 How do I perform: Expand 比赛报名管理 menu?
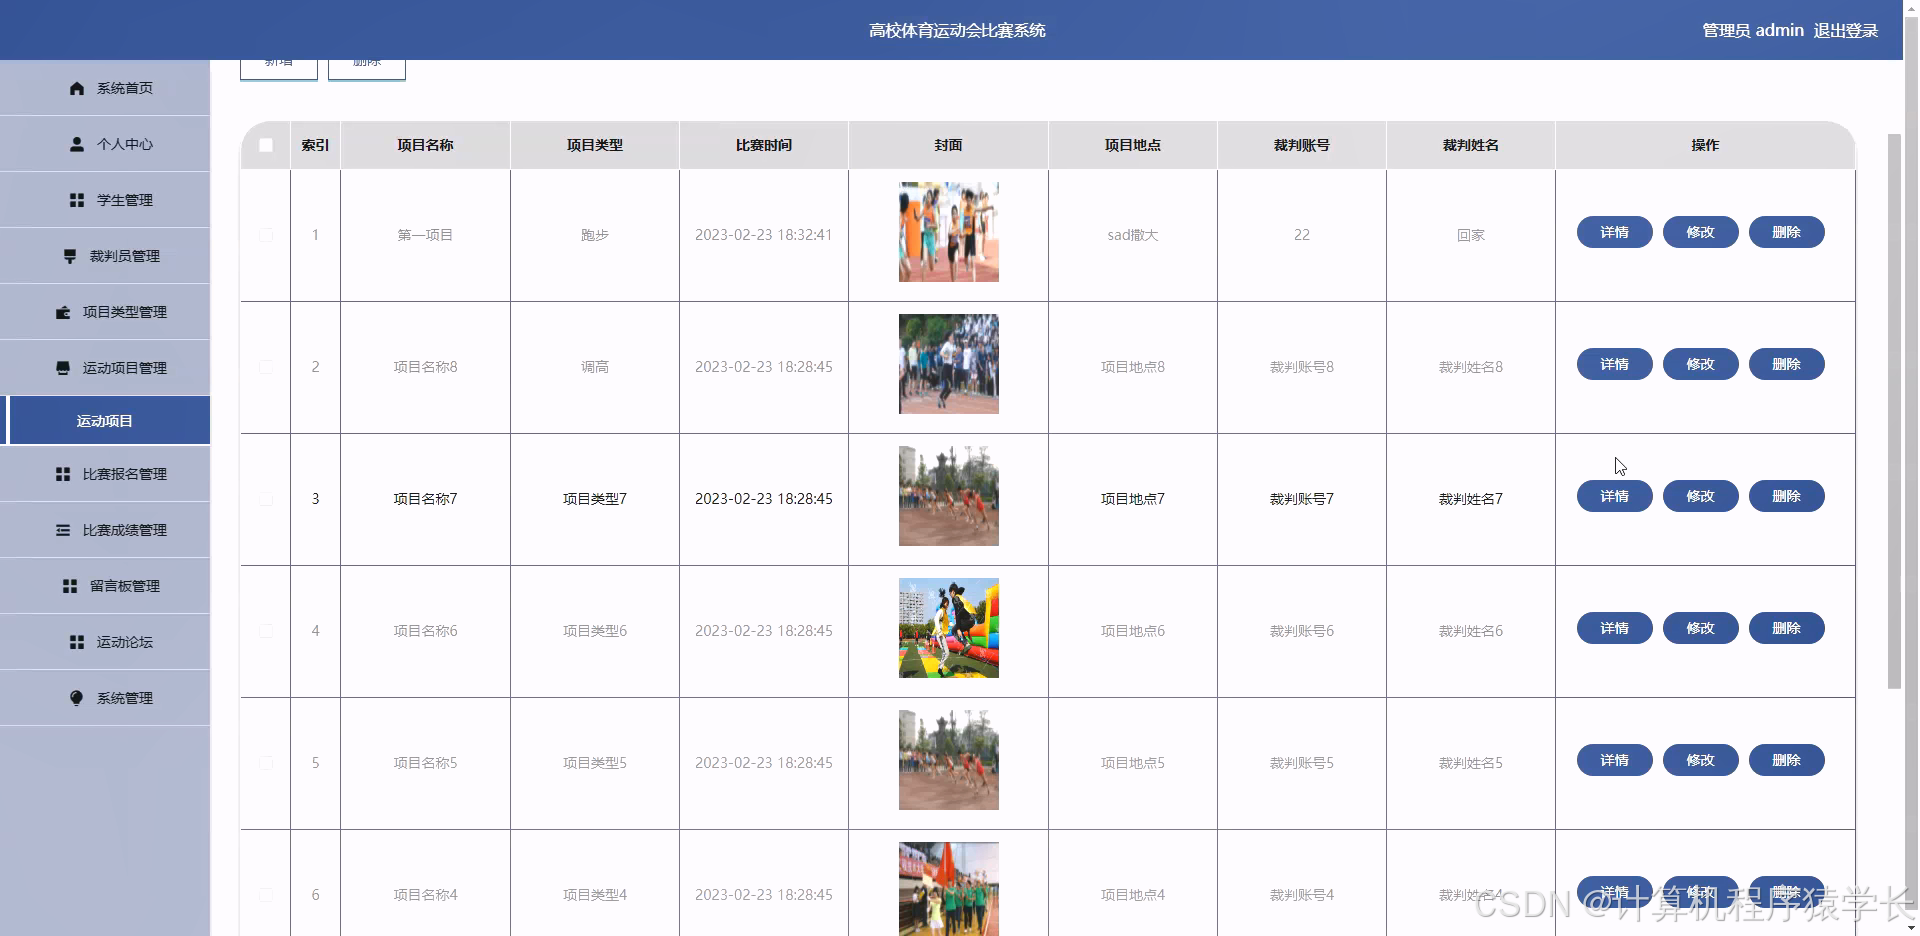pyautogui.click(x=105, y=474)
